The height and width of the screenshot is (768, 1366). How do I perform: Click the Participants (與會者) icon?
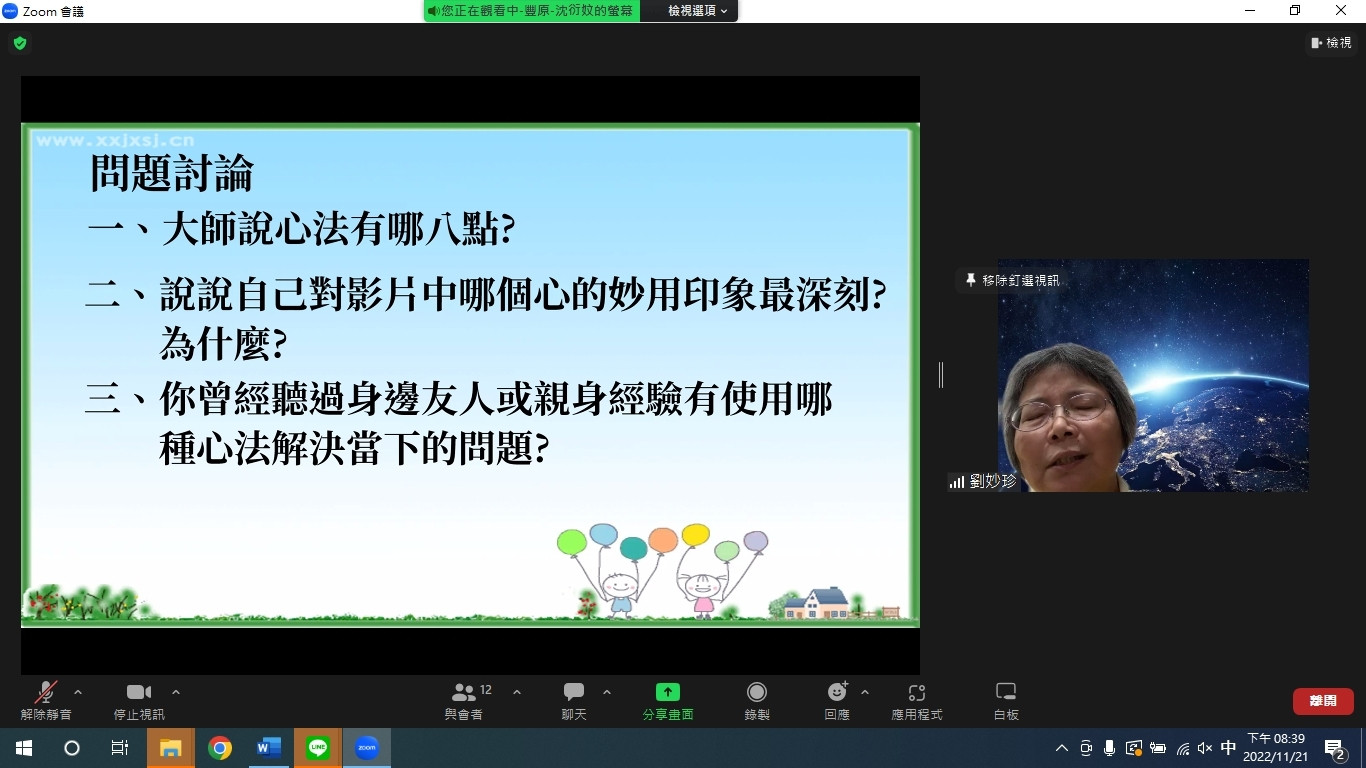point(464,692)
